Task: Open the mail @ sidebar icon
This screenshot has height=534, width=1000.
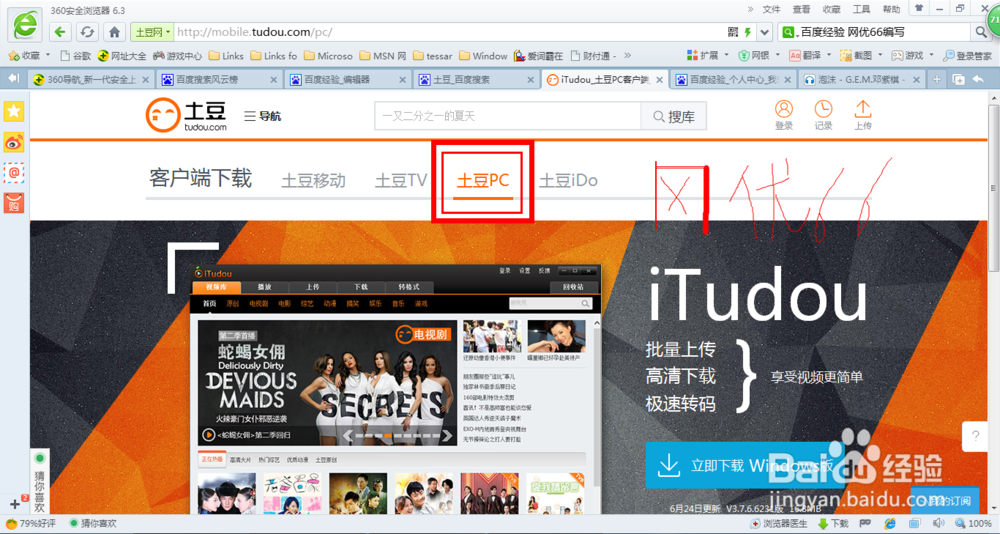Action: [x=14, y=172]
